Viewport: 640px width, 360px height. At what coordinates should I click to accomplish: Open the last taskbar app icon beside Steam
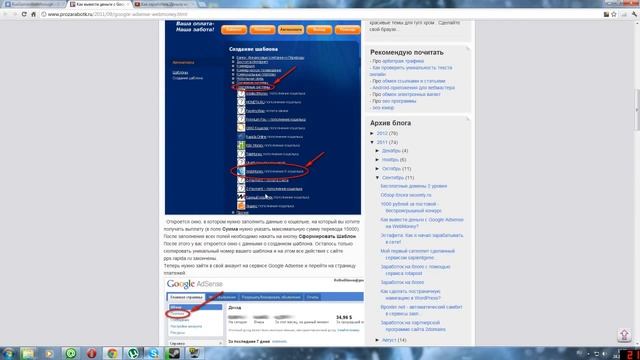pyautogui.click(x=194, y=353)
